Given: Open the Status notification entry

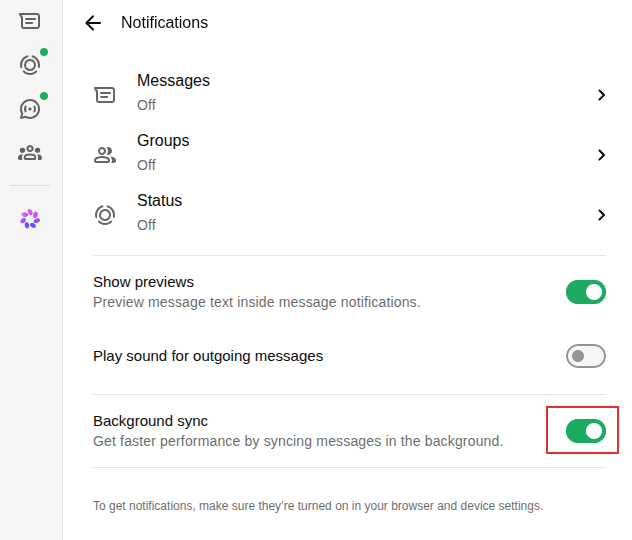Looking at the screenshot, I should 349,213.
